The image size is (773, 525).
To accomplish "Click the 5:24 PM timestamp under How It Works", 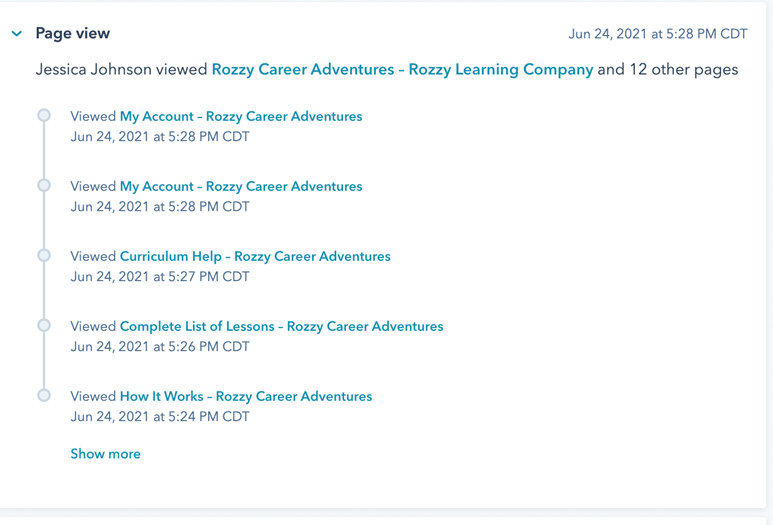I will tap(160, 417).
